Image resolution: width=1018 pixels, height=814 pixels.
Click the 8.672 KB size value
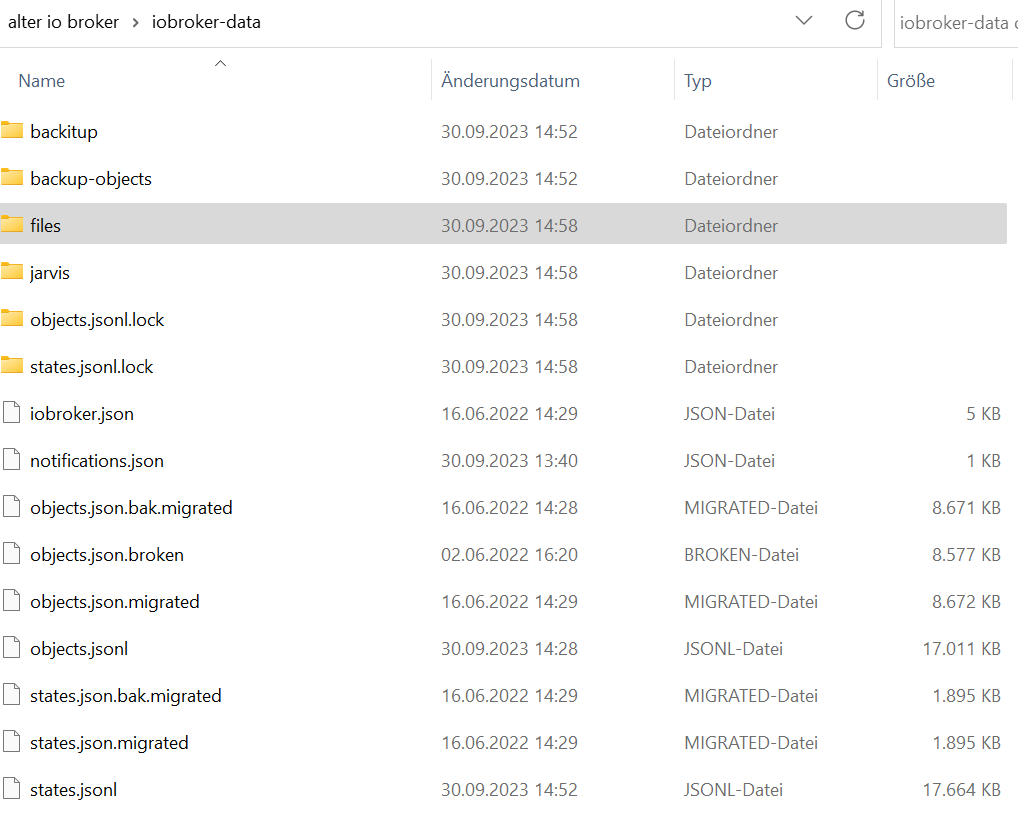[966, 602]
